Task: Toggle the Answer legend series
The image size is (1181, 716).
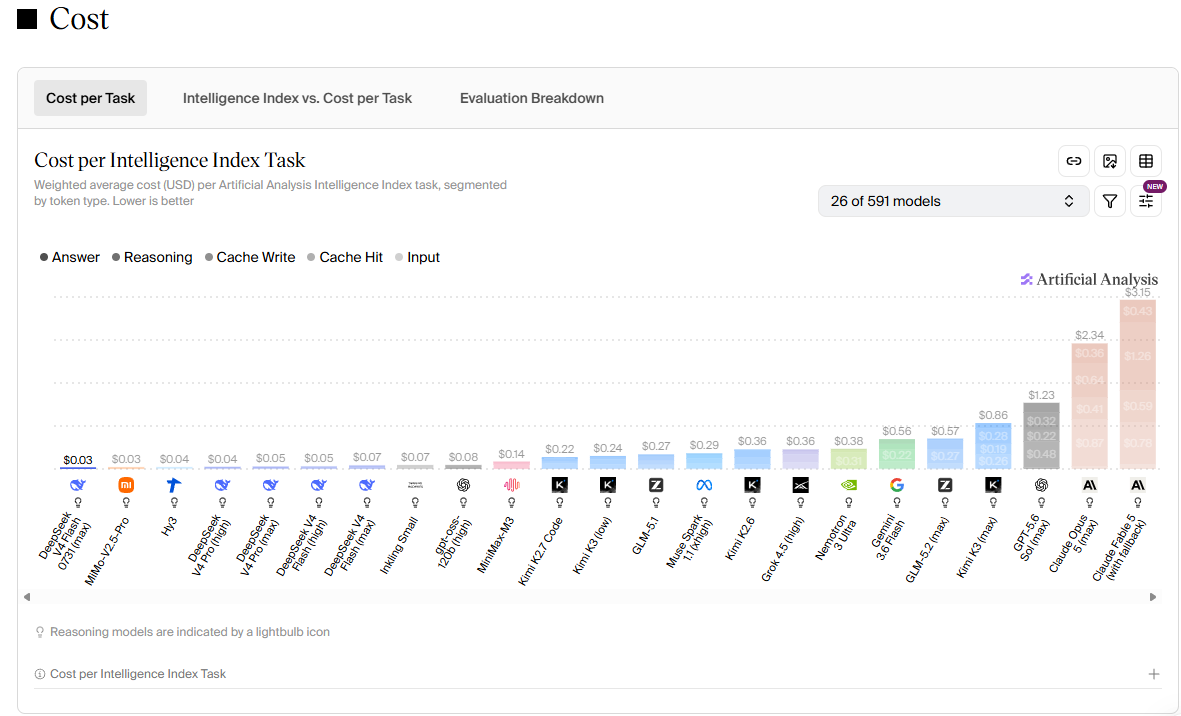Action: (69, 257)
